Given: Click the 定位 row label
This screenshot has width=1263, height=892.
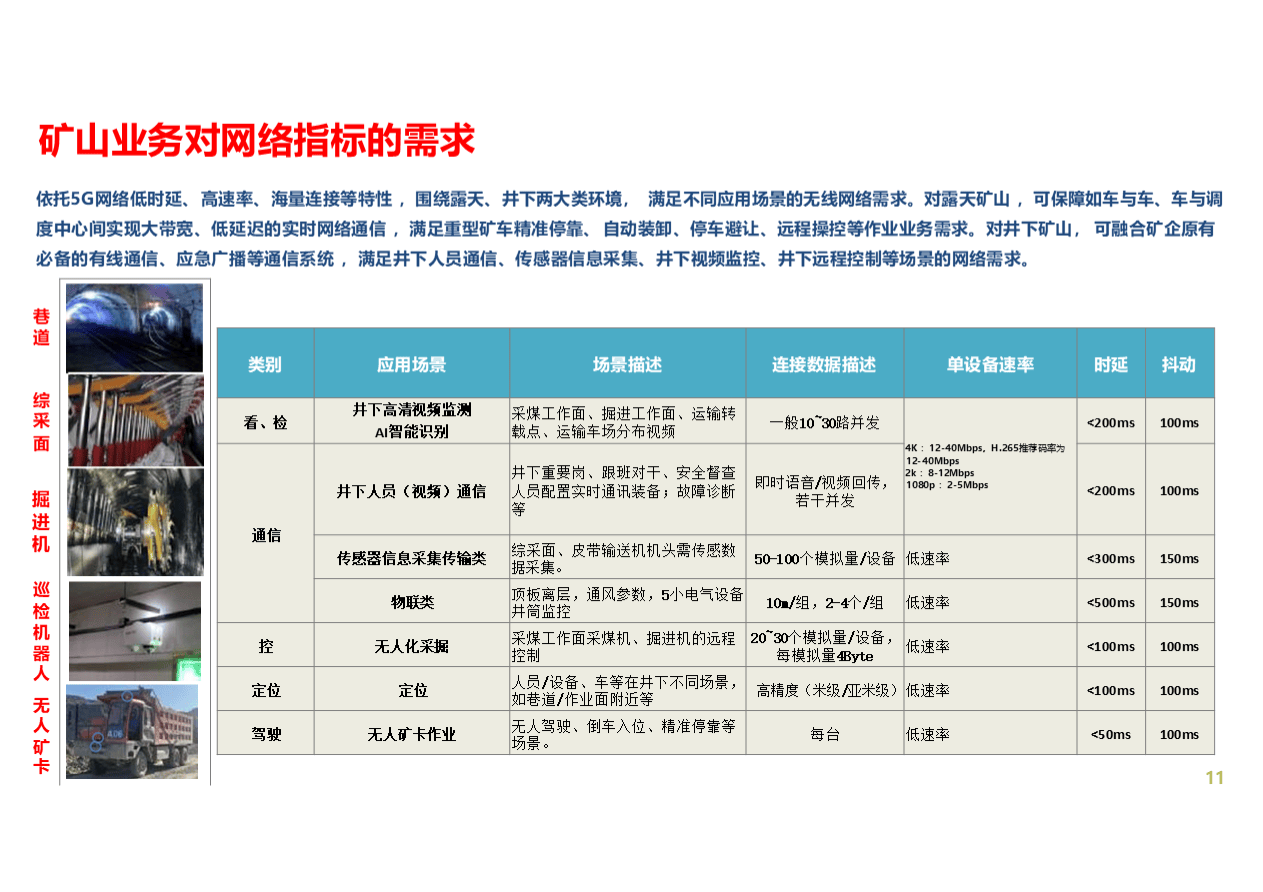Looking at the screenshot, I should [x=266, y=690].
